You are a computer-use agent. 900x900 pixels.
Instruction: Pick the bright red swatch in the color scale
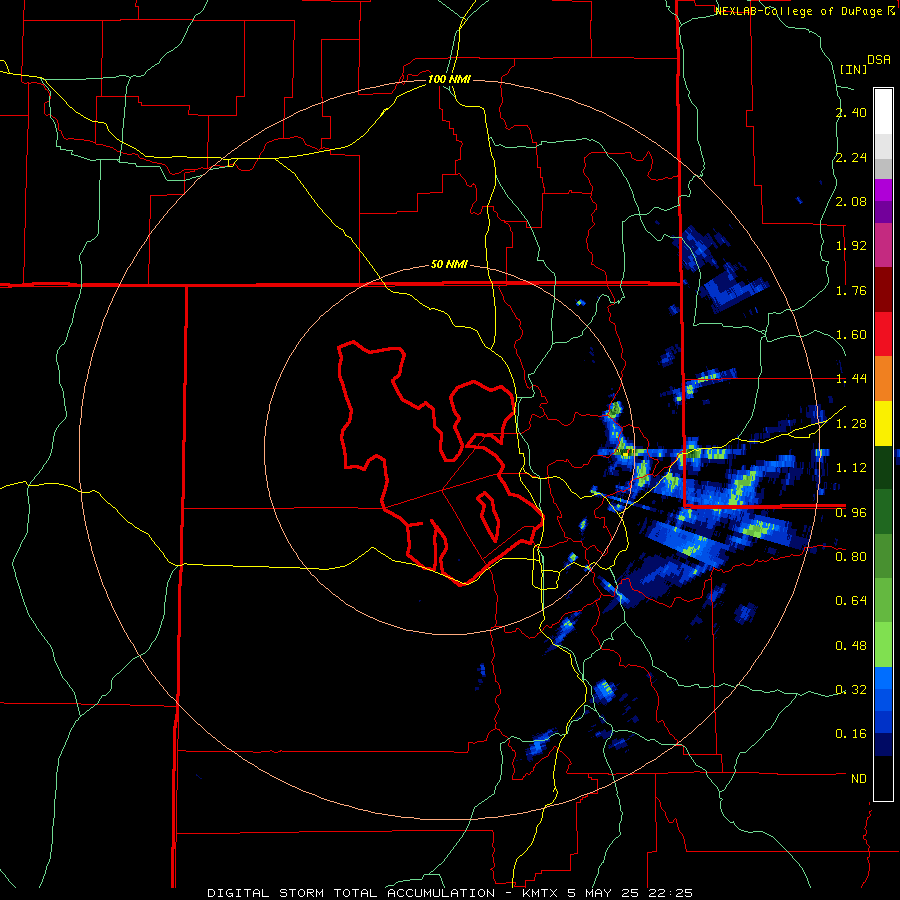tap(883, 335)
